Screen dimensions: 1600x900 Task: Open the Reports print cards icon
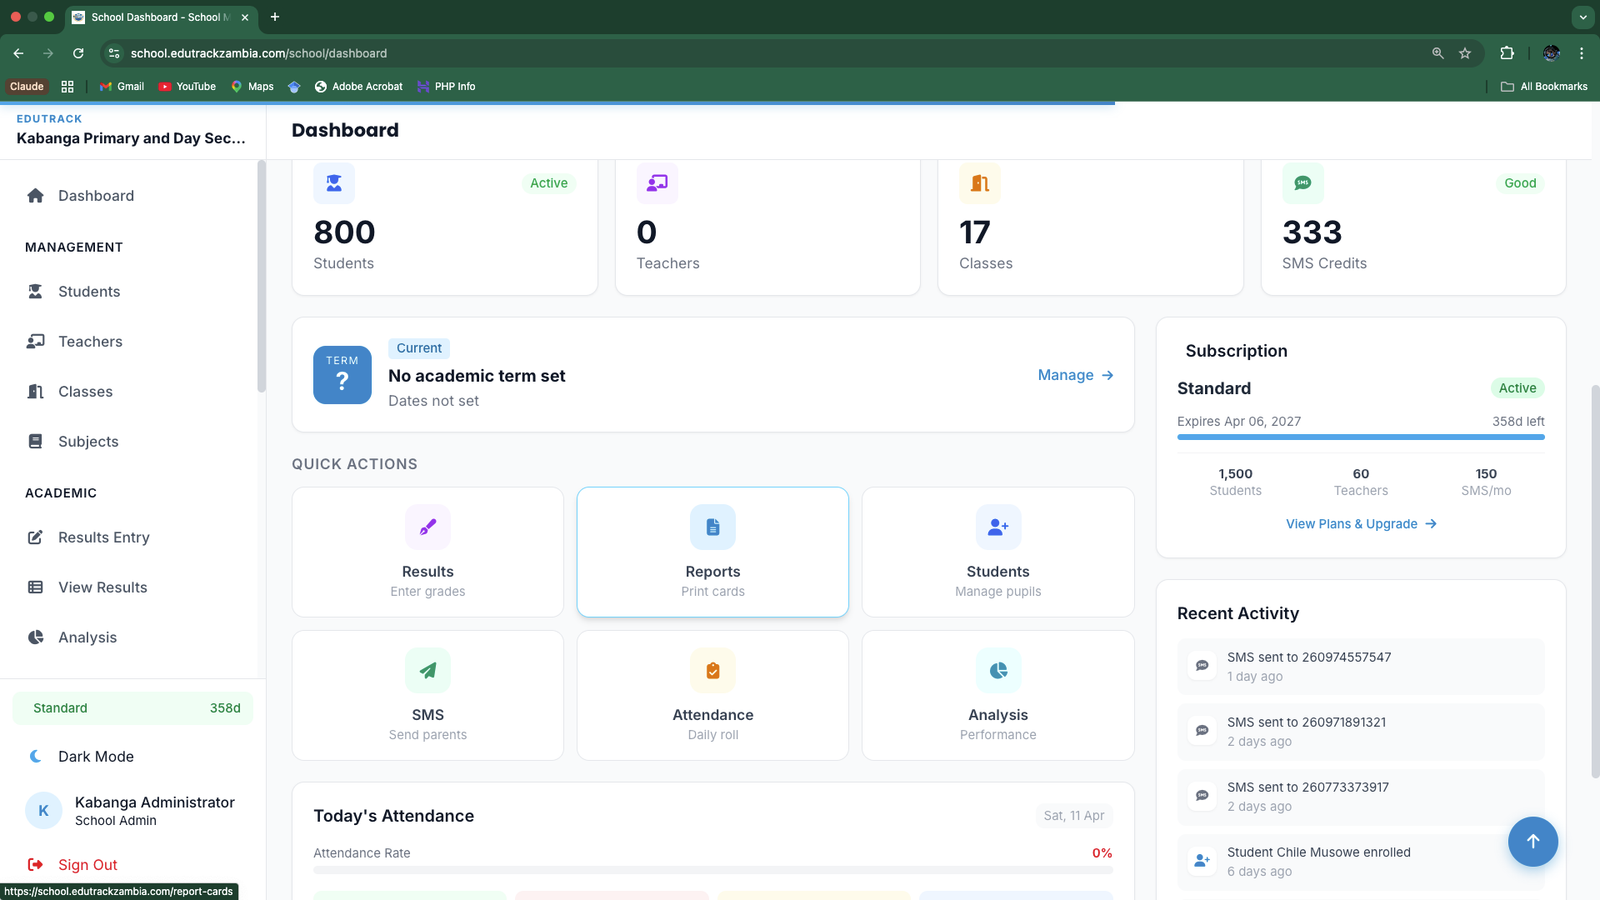click(712, 527)
